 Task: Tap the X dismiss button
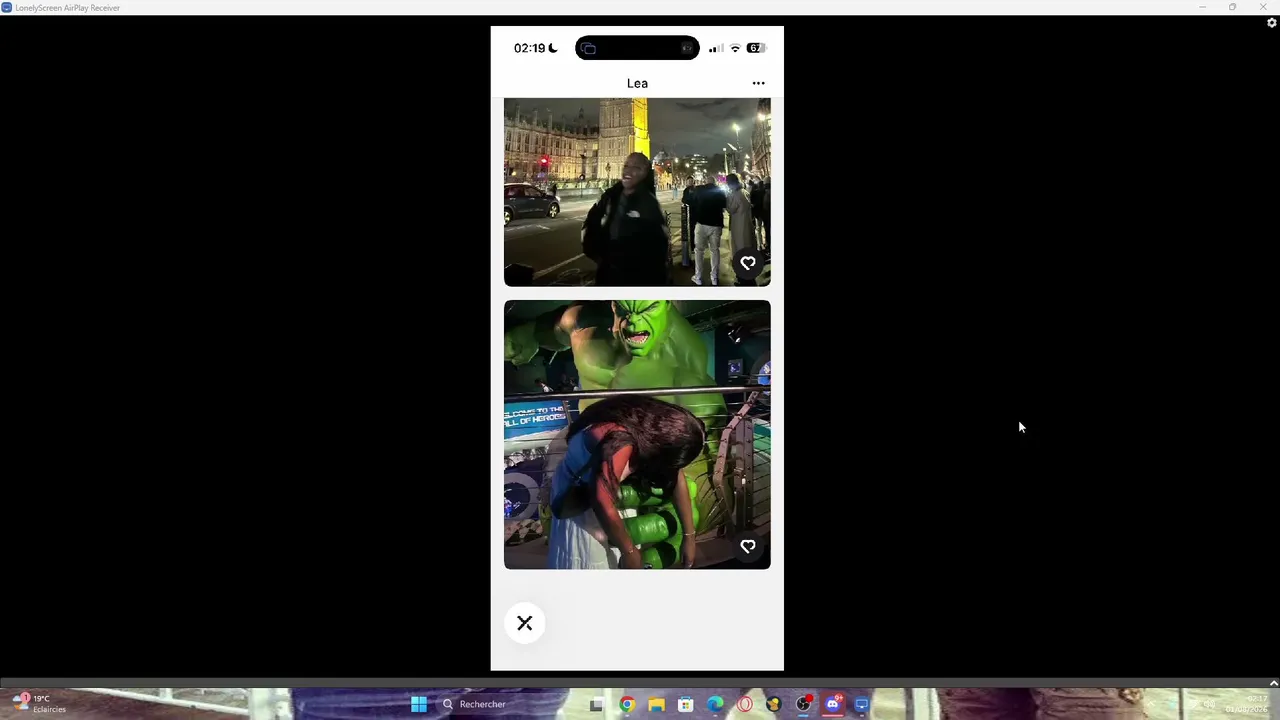[x=525, y=623]
